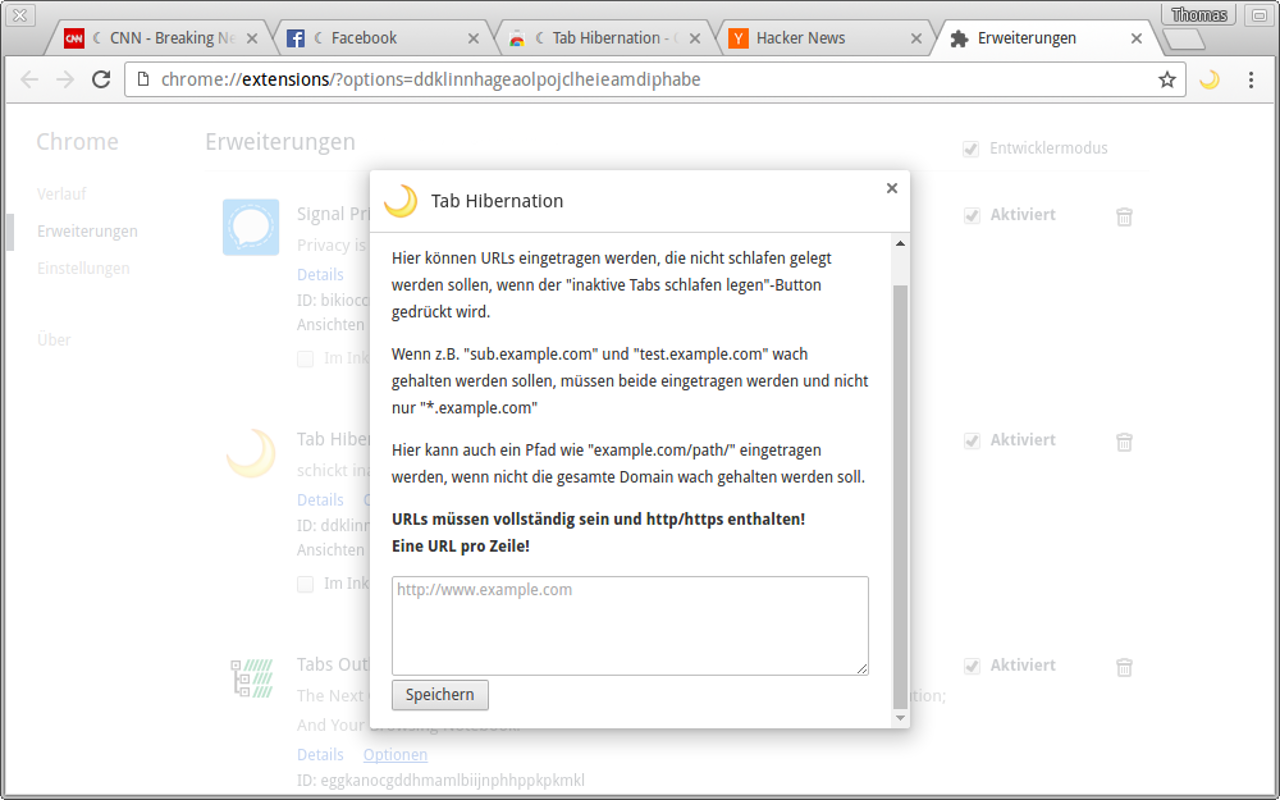
Task: Close the Erweiterungen tab
Action: click(x=1136, y=39)
